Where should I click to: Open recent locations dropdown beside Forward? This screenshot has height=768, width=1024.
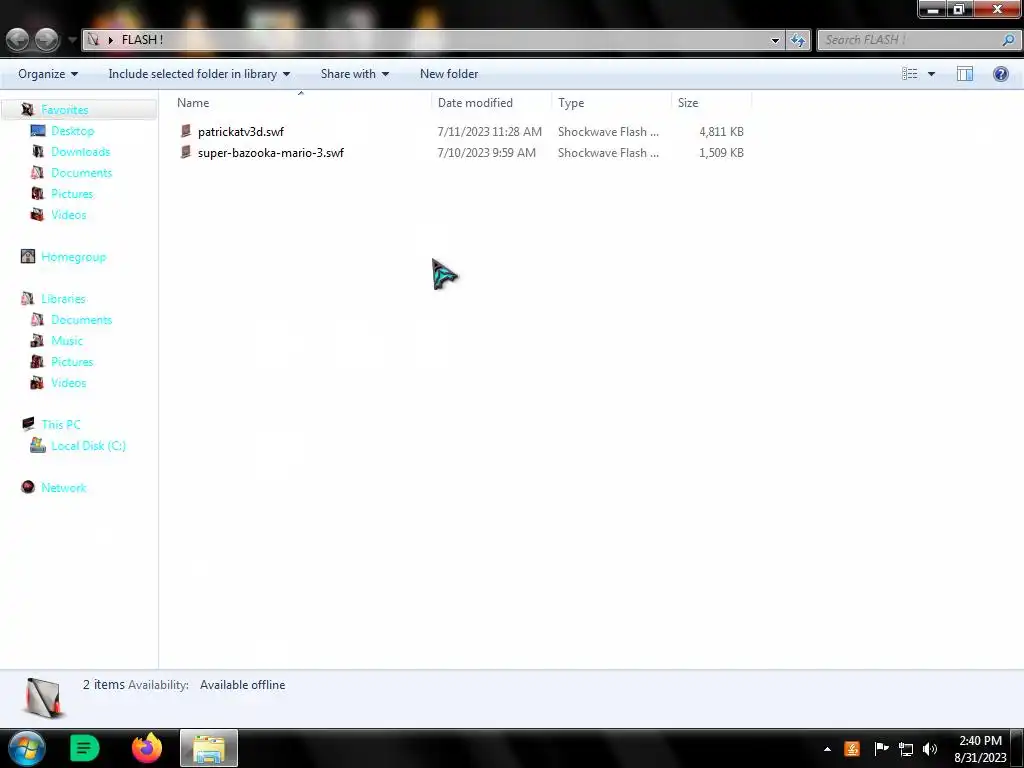(72, 40)
